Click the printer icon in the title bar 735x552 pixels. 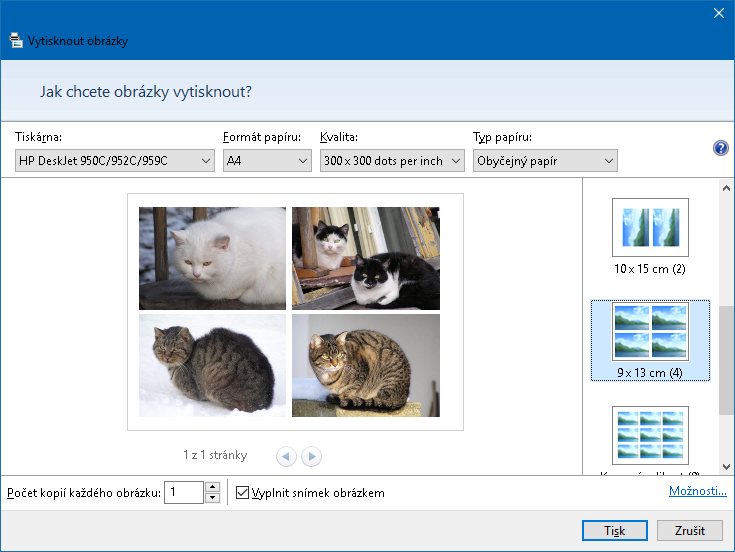click(16, 40)
